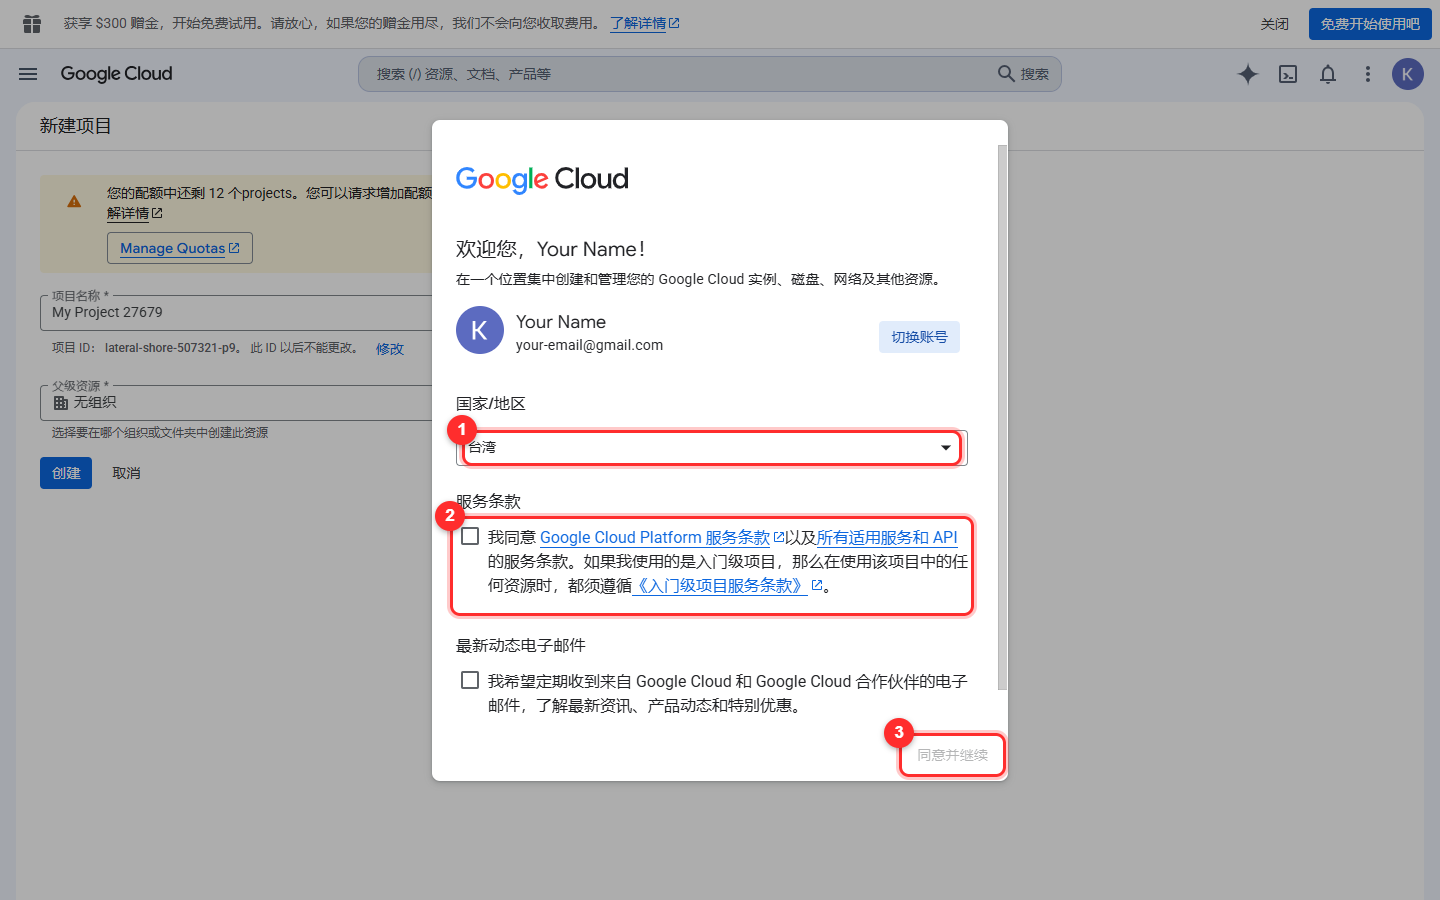Click the Google Cloud header logo
Image resolution: width=1440 pixels, height=900 pixels.
coord(116,74)
